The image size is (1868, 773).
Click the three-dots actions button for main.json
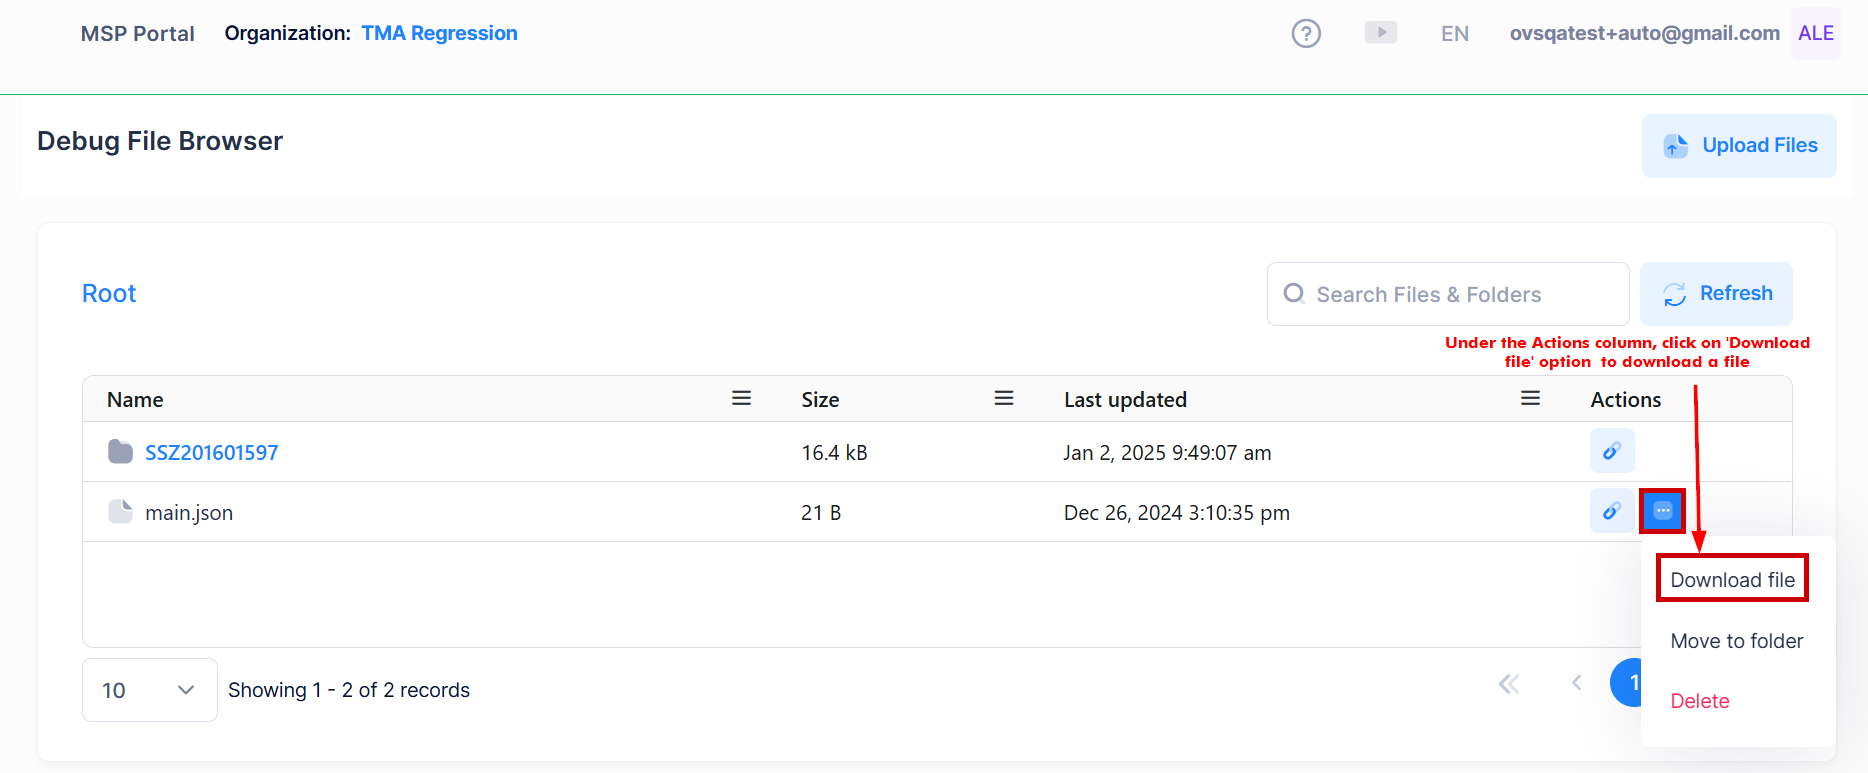click(1662, 511)
